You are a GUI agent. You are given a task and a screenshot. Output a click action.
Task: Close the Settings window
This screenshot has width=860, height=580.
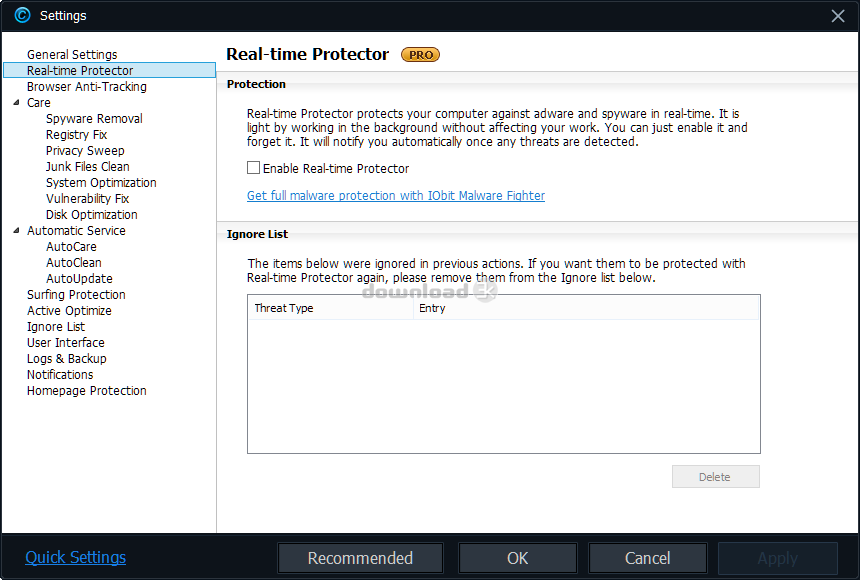click(x=838, y=16)
